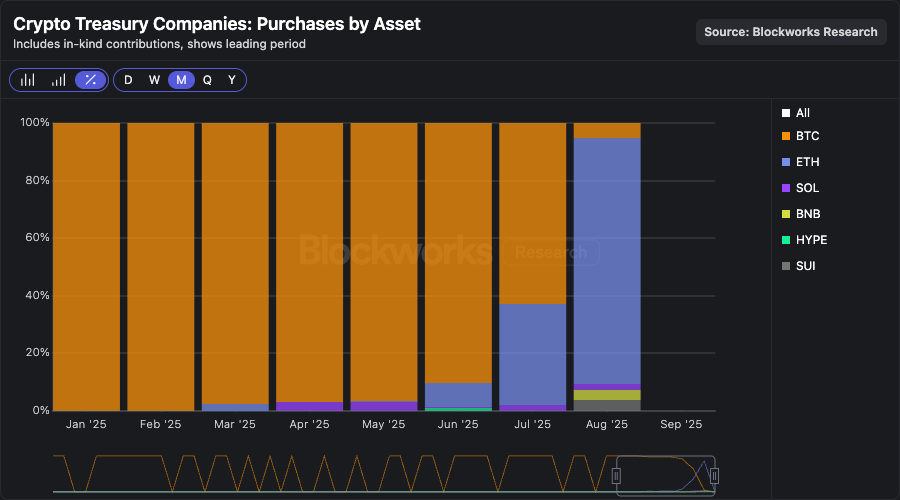Click the Sep '25 axis label

coord(681,424)
